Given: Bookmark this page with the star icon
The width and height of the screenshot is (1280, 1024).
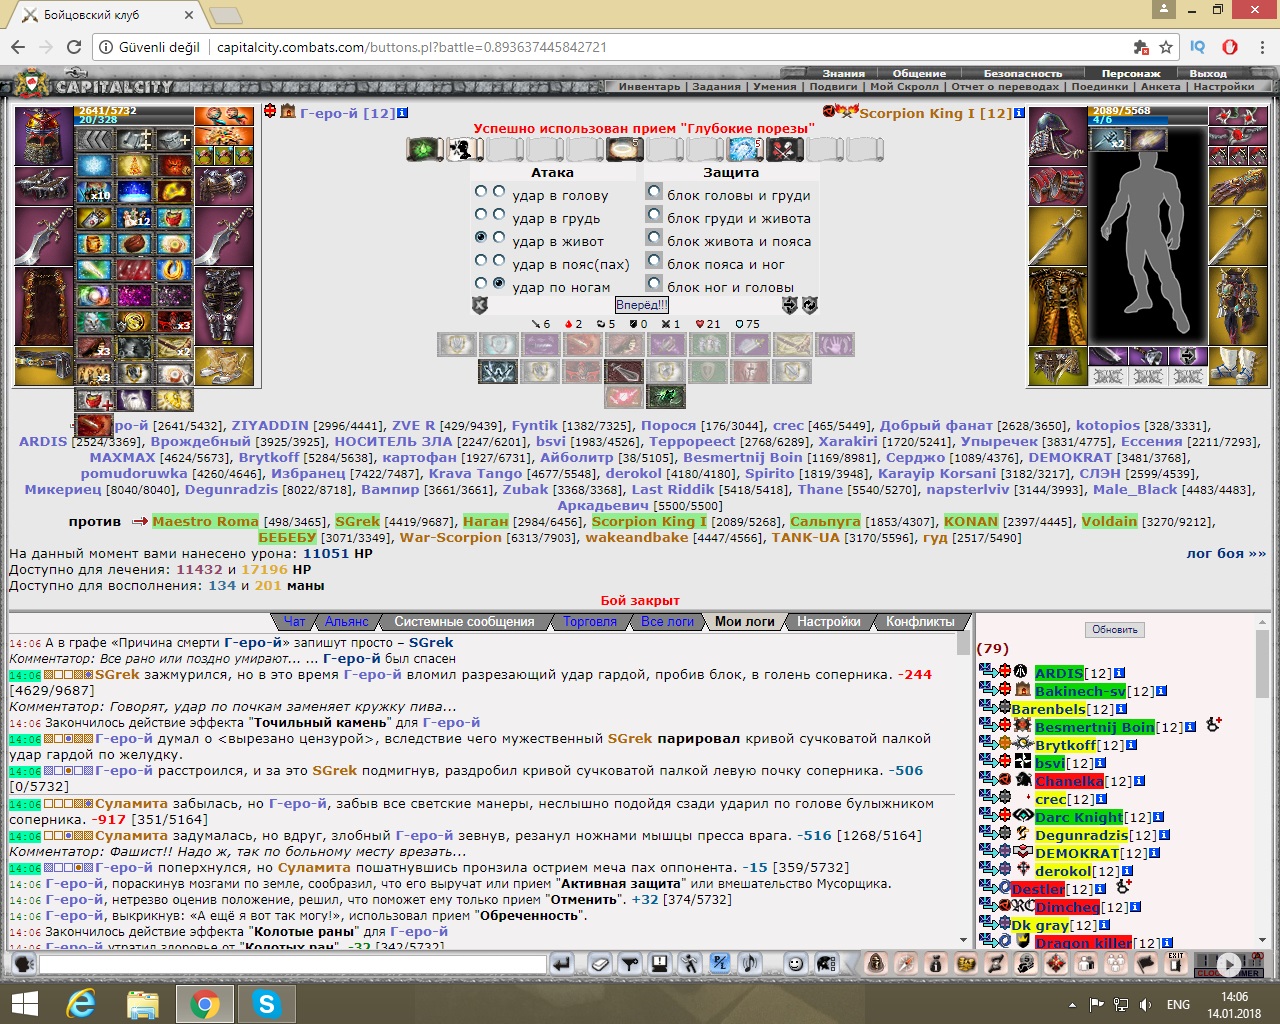Looking at the screenshot, I should click(x=1165, y=47).
